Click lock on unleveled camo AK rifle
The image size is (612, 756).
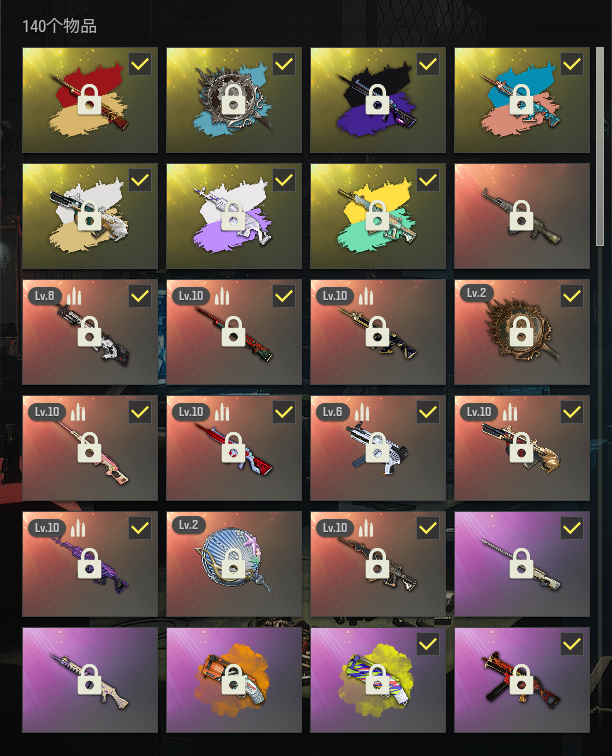point(521,216)
